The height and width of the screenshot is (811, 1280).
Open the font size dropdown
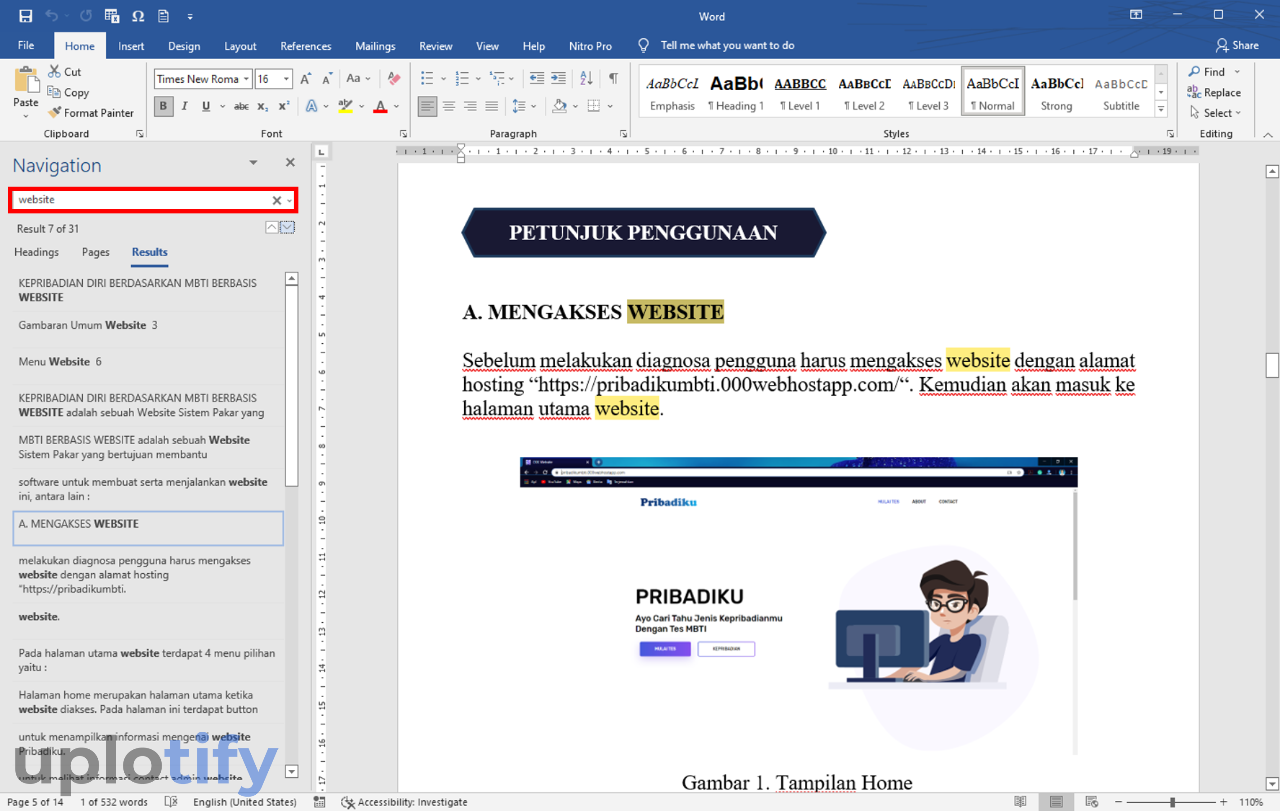(287, 79)
